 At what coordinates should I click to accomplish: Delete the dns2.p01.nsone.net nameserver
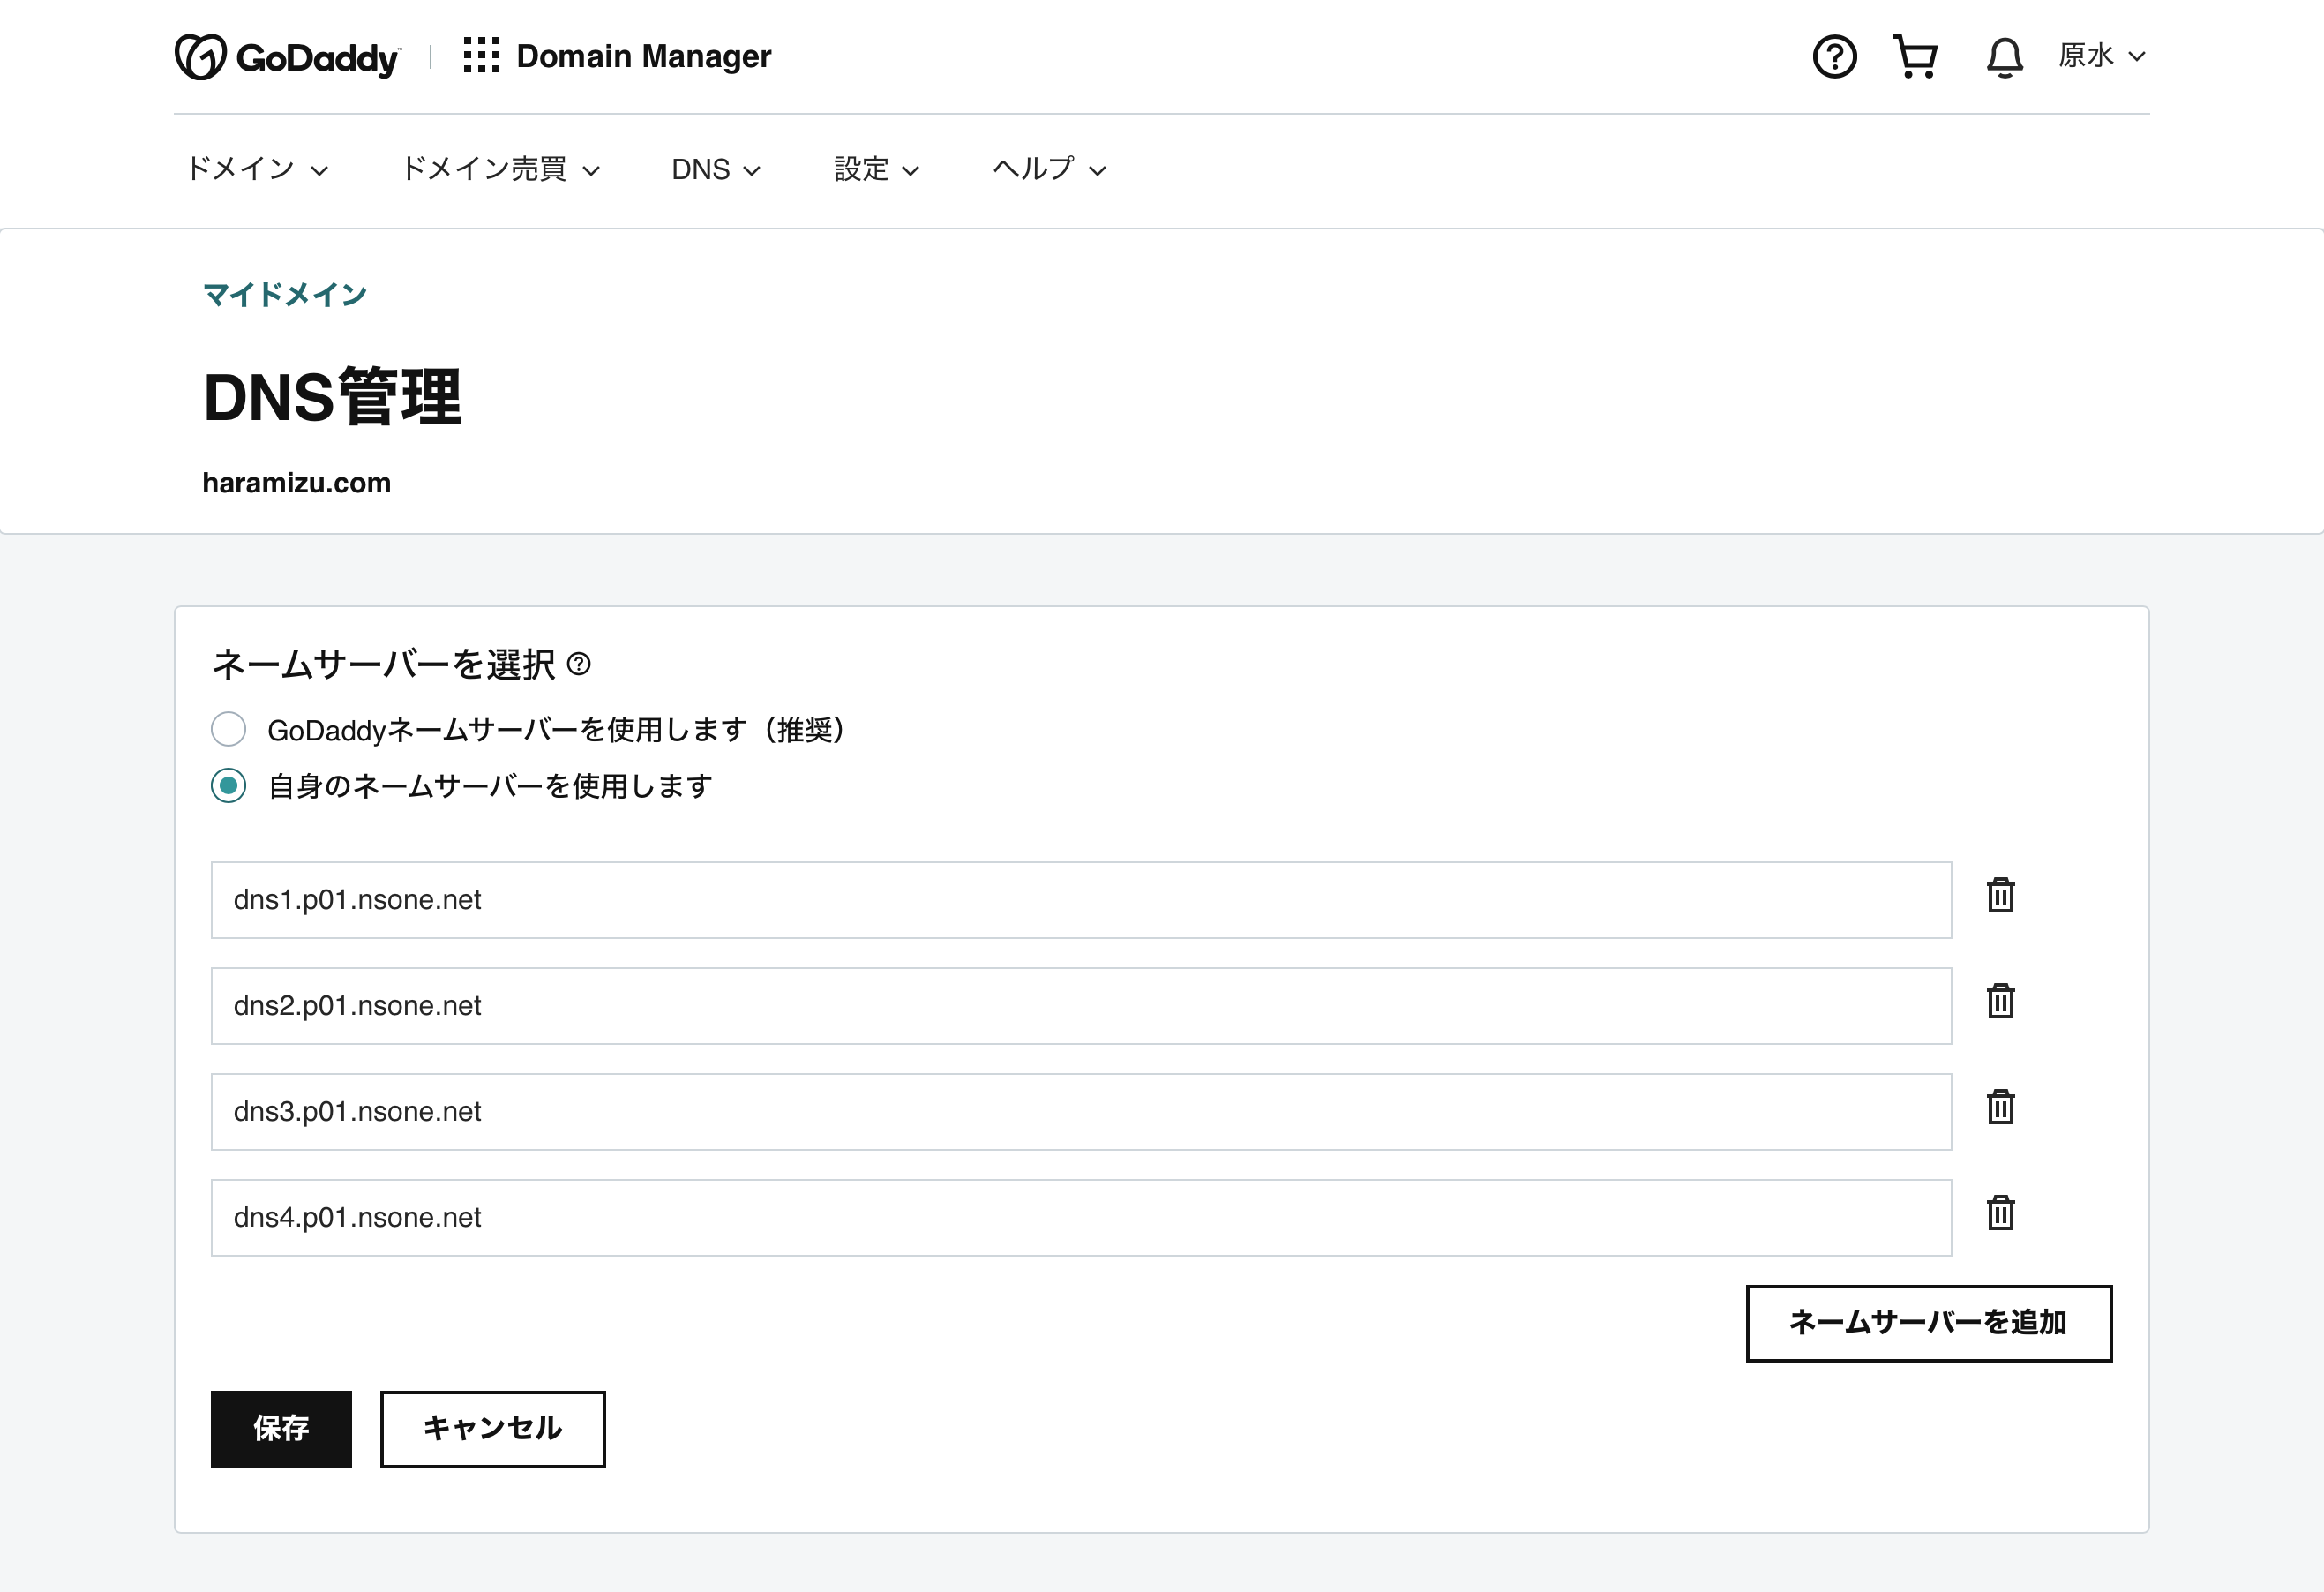point(2000,1001)
